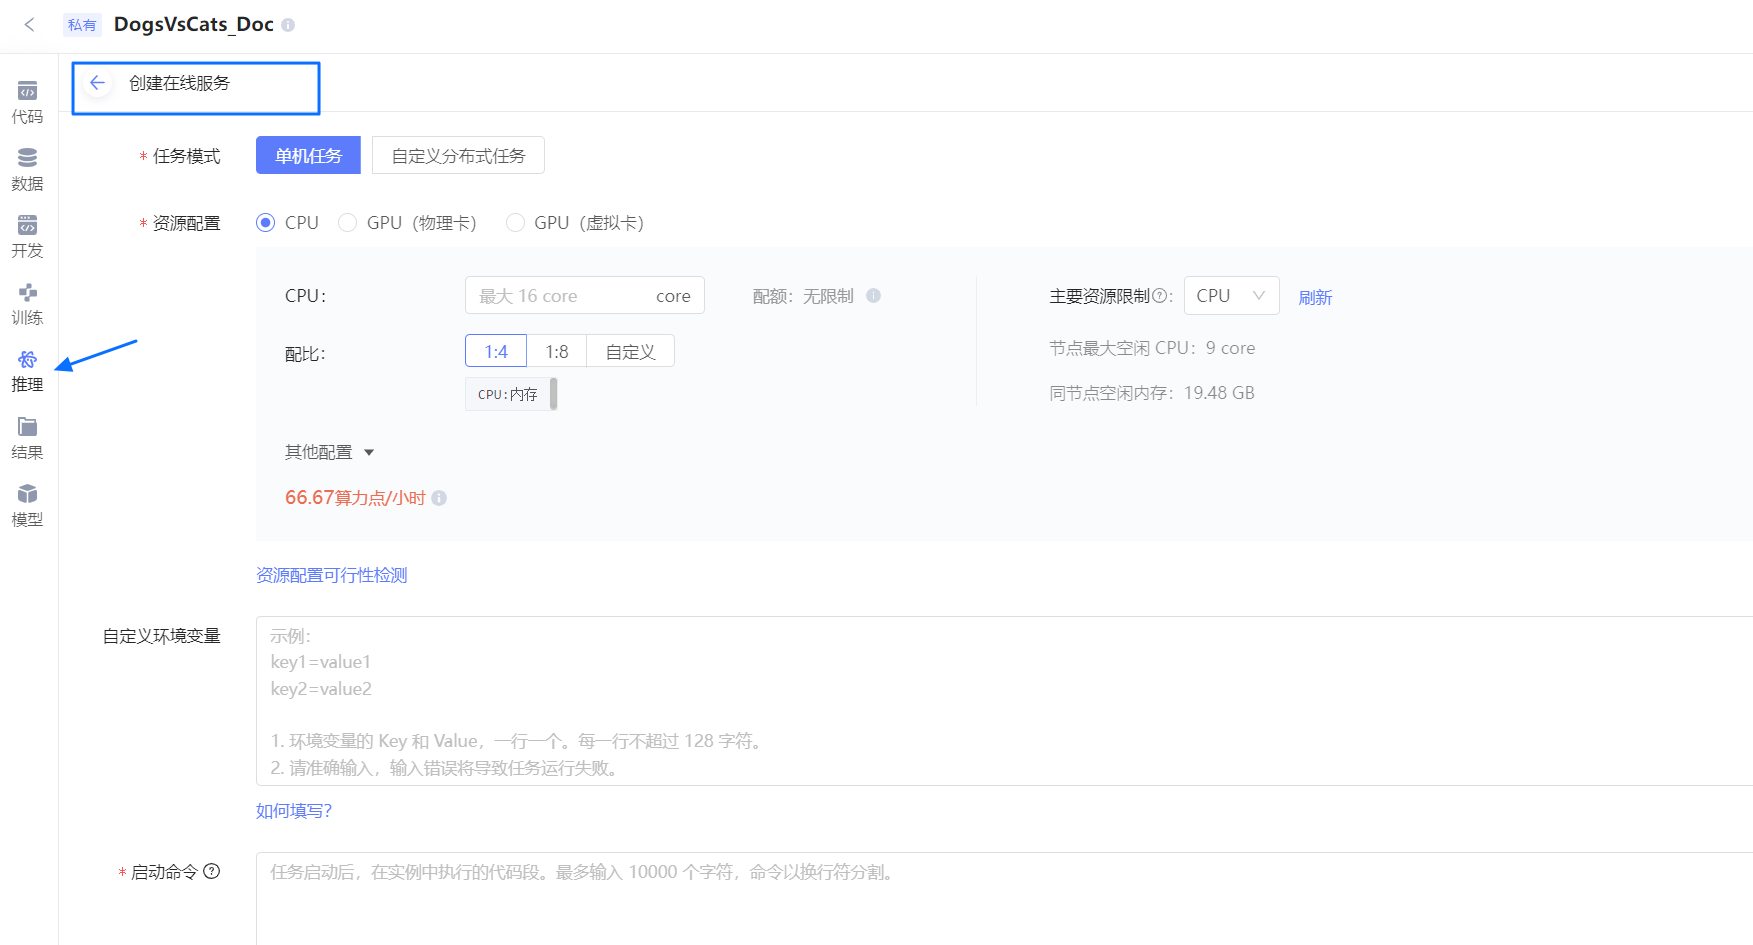
Task: Expand the 其他配置 section
Action: tap(329, 452)
